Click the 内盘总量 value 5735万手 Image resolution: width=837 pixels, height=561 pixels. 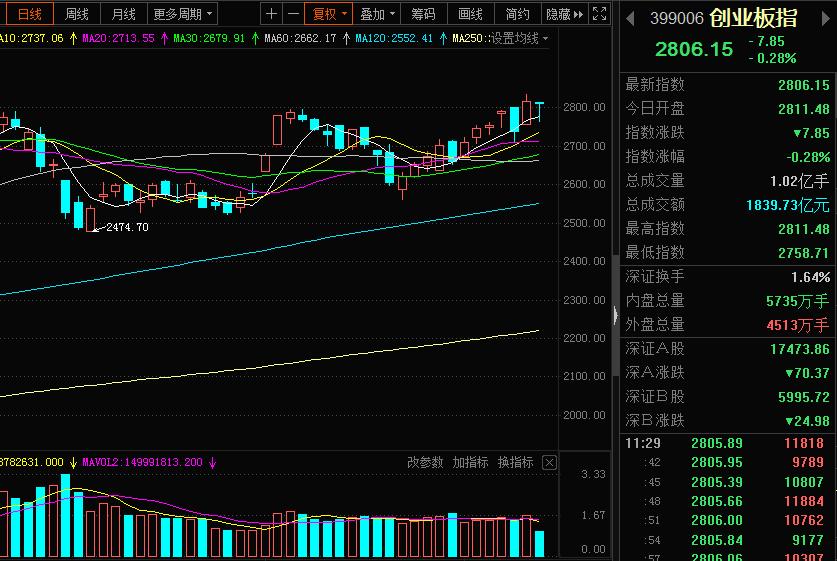pos(797,301)
